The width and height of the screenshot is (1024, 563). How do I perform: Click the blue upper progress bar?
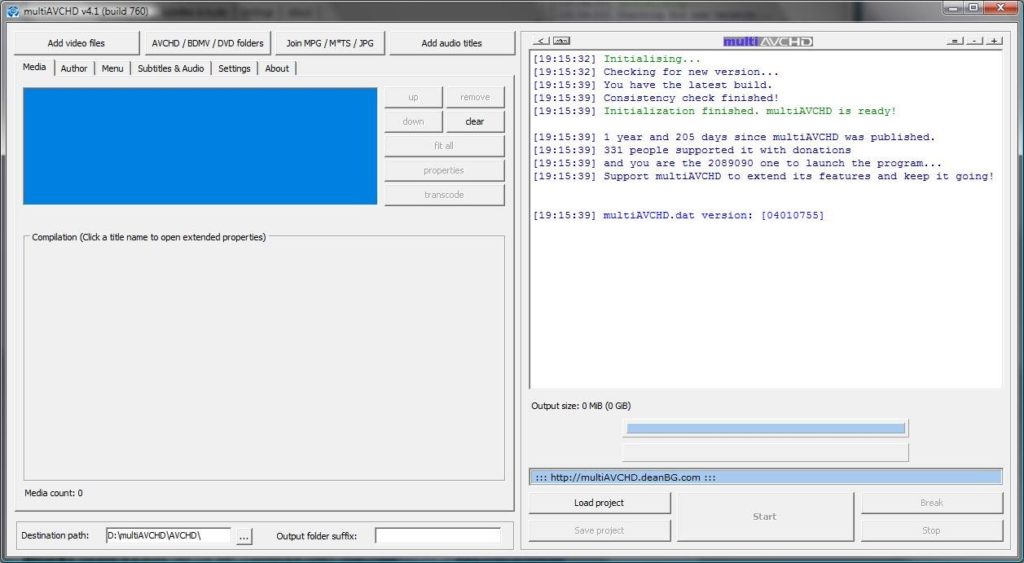765,428
